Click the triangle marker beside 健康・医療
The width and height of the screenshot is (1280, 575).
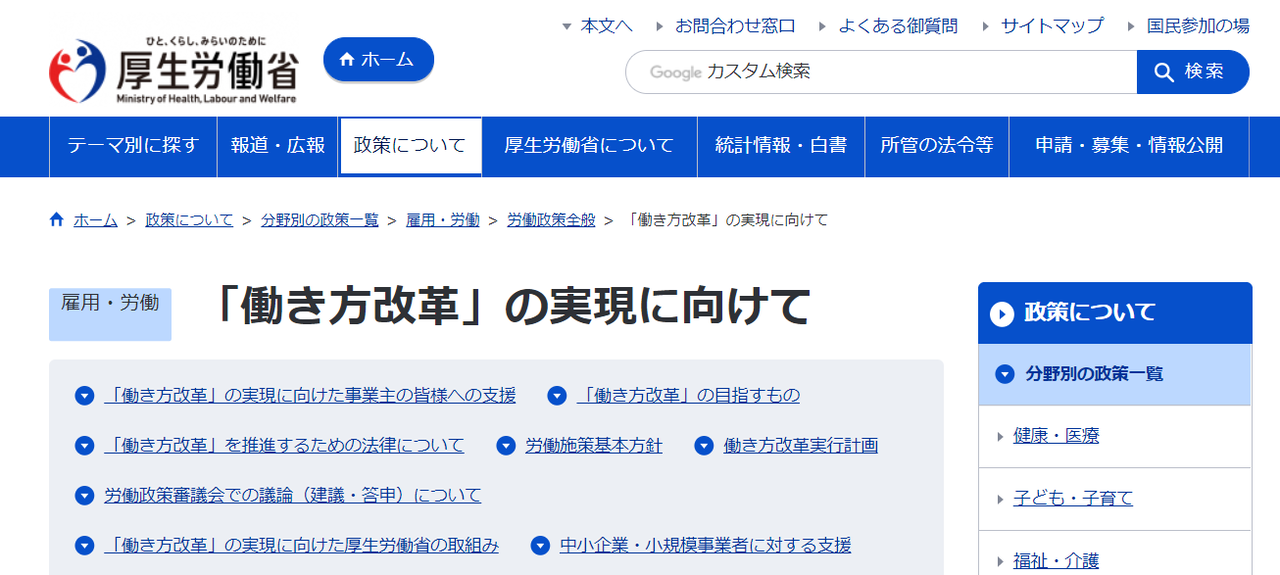pyautogui.click(x=1000, y=437)
